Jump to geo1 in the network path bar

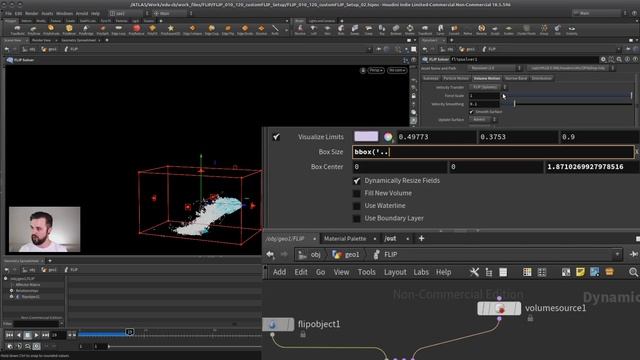point(346,254)
